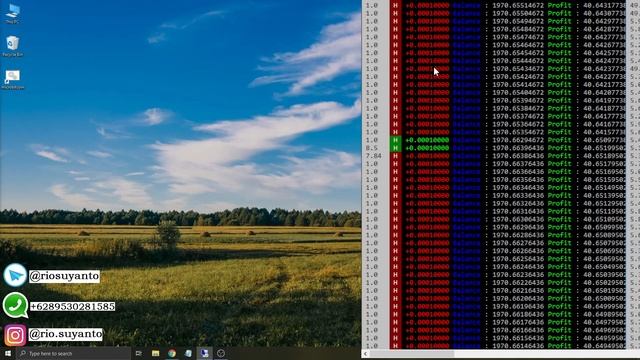Open the notepad-like app in the taskbar
This screenshot has height=360, width=640.
point(188,353)
